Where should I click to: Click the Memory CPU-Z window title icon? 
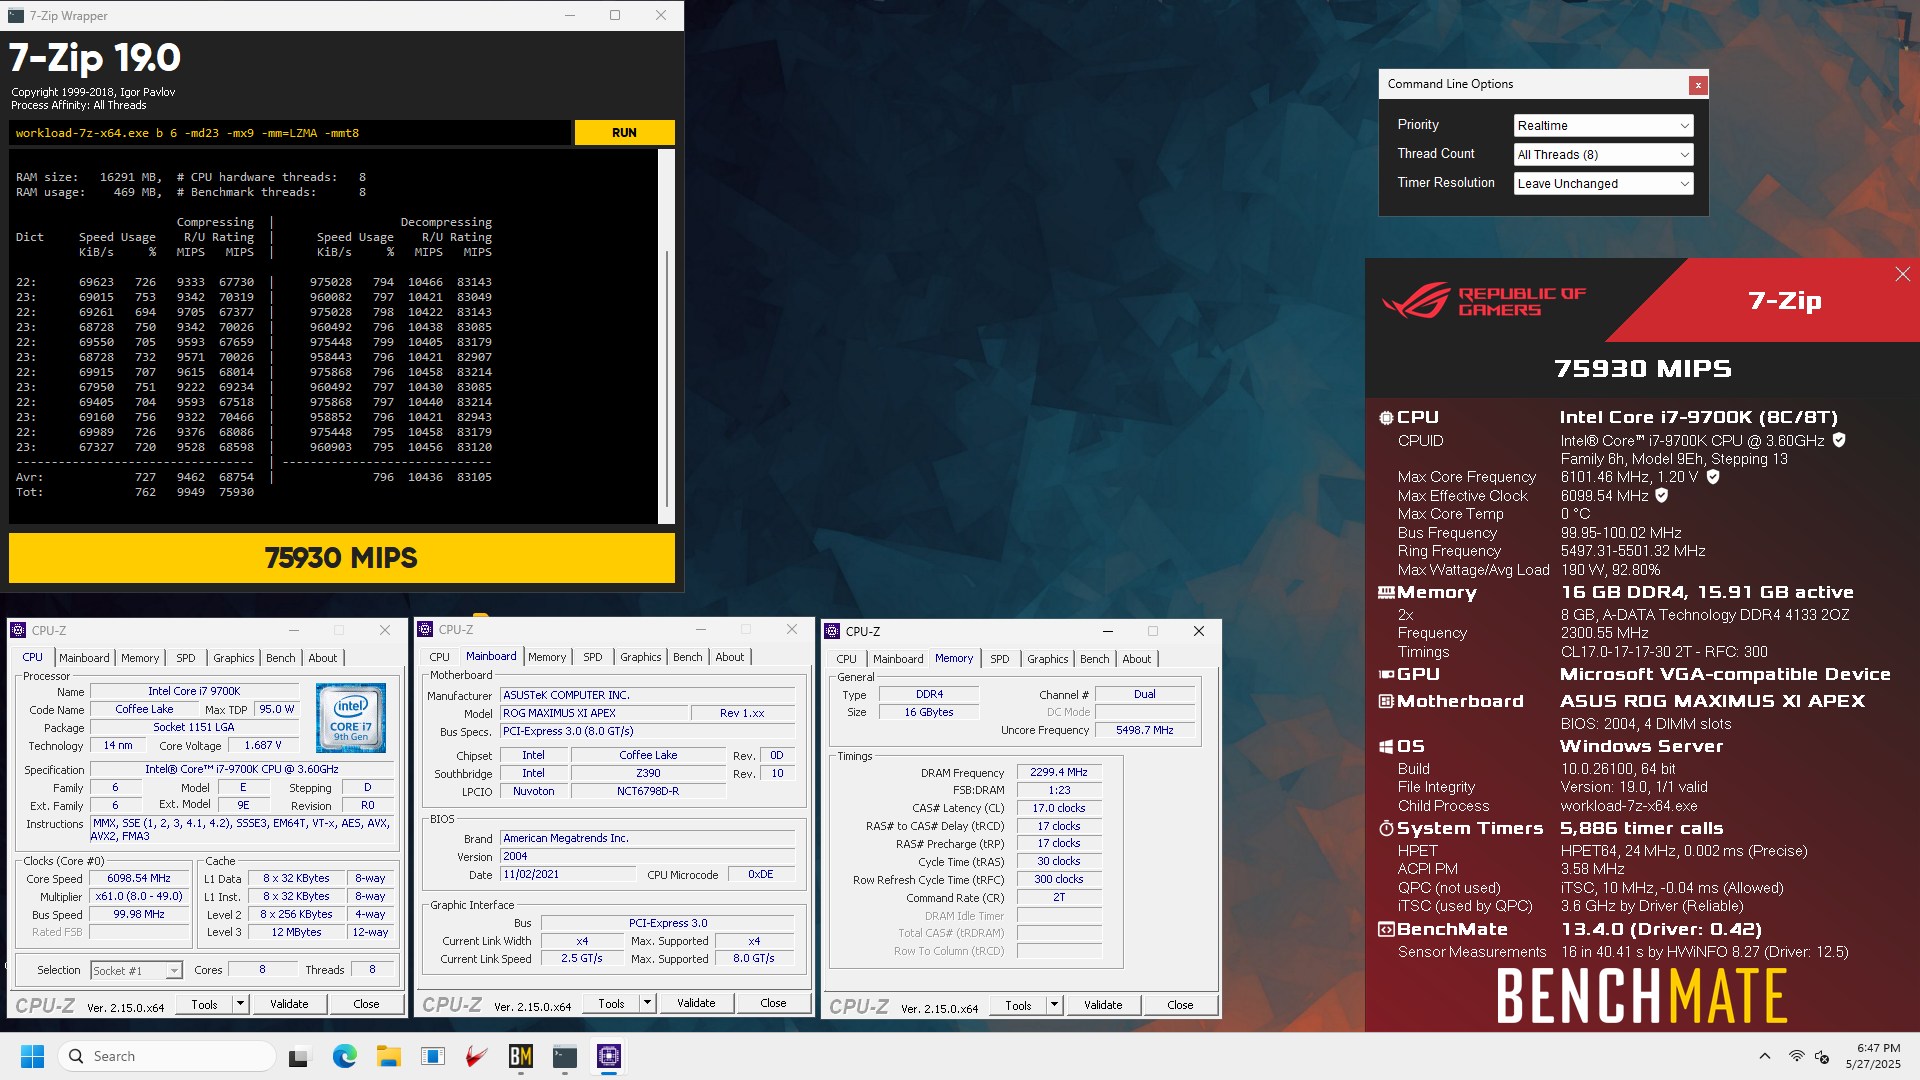[x=832, y=631]
